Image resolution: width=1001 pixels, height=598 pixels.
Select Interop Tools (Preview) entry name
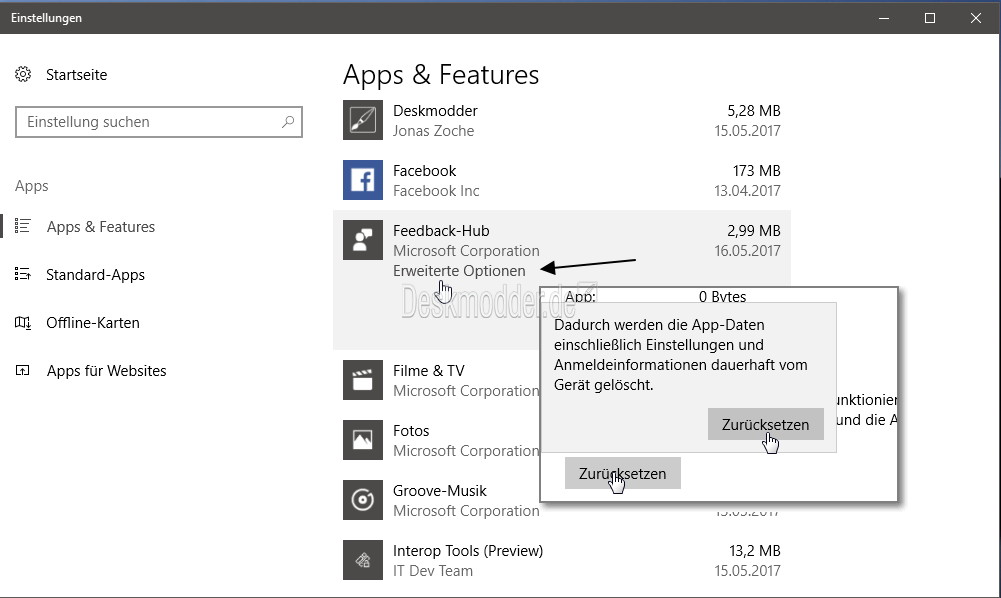pos(468,550)
